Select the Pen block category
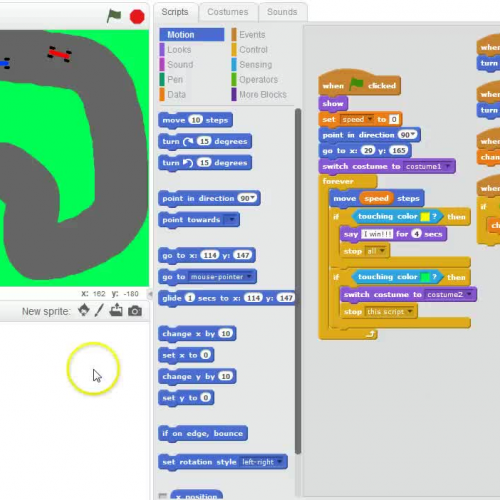 (175, 80)
